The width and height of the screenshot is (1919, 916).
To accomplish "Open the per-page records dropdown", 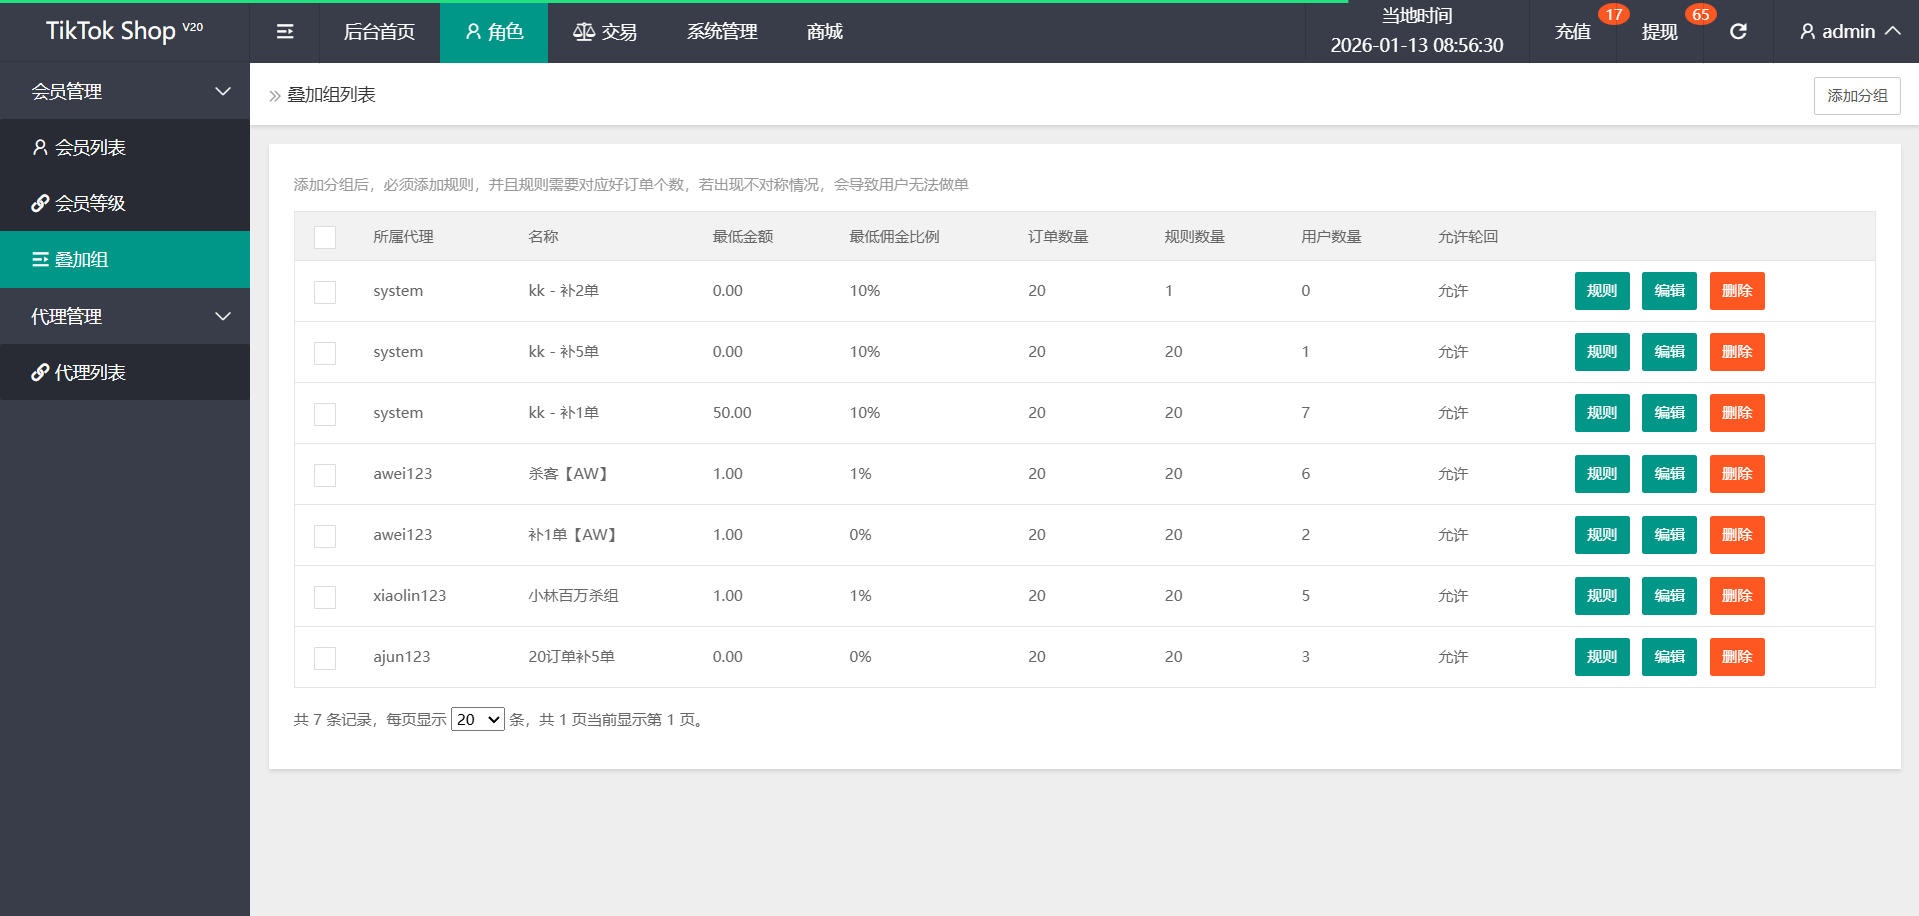I will [478, 720].
